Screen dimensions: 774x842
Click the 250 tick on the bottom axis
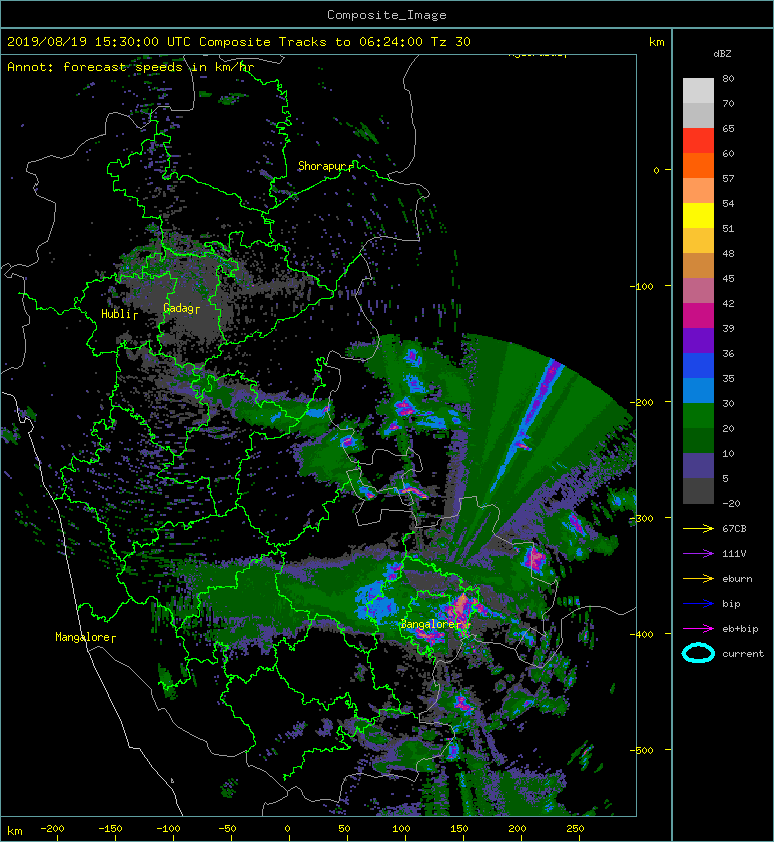click(x=575, y=829)
